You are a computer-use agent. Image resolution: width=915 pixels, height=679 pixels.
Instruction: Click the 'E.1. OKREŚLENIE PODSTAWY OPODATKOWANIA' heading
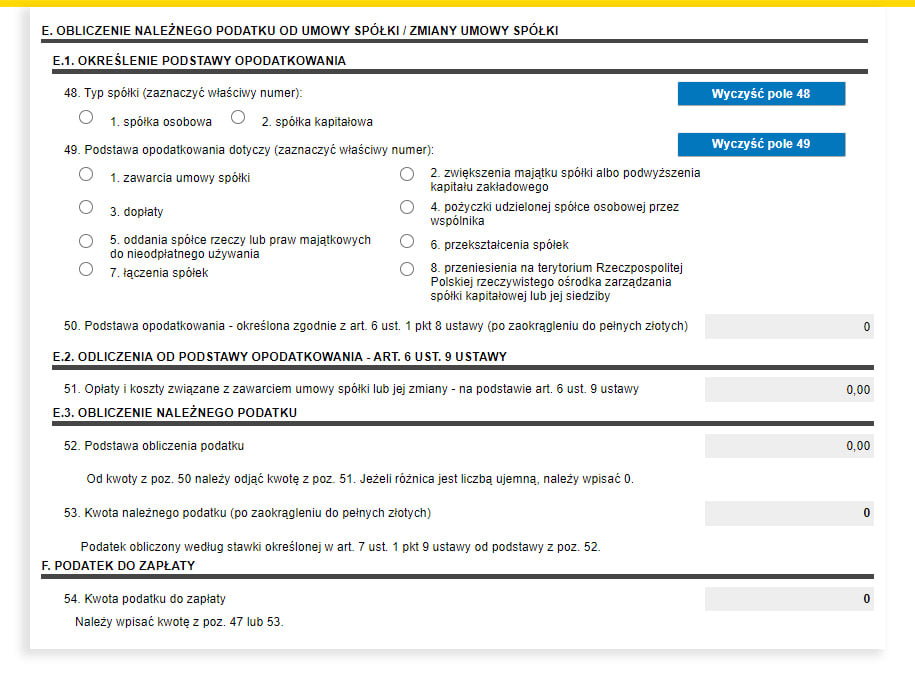(199, 61)
